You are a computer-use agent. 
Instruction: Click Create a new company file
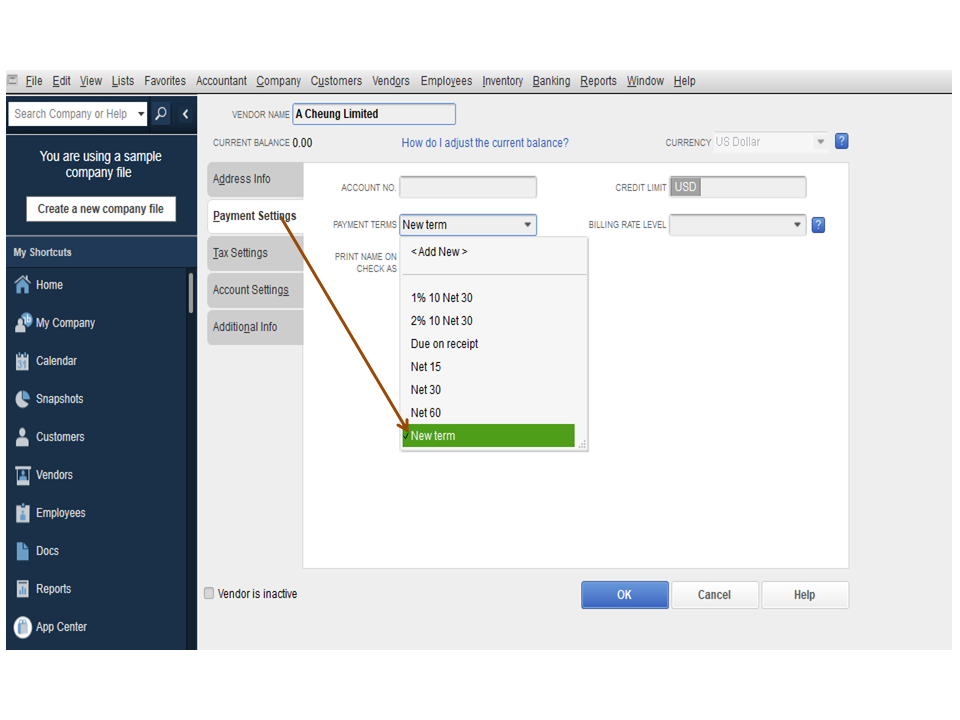tap(100, 209)
